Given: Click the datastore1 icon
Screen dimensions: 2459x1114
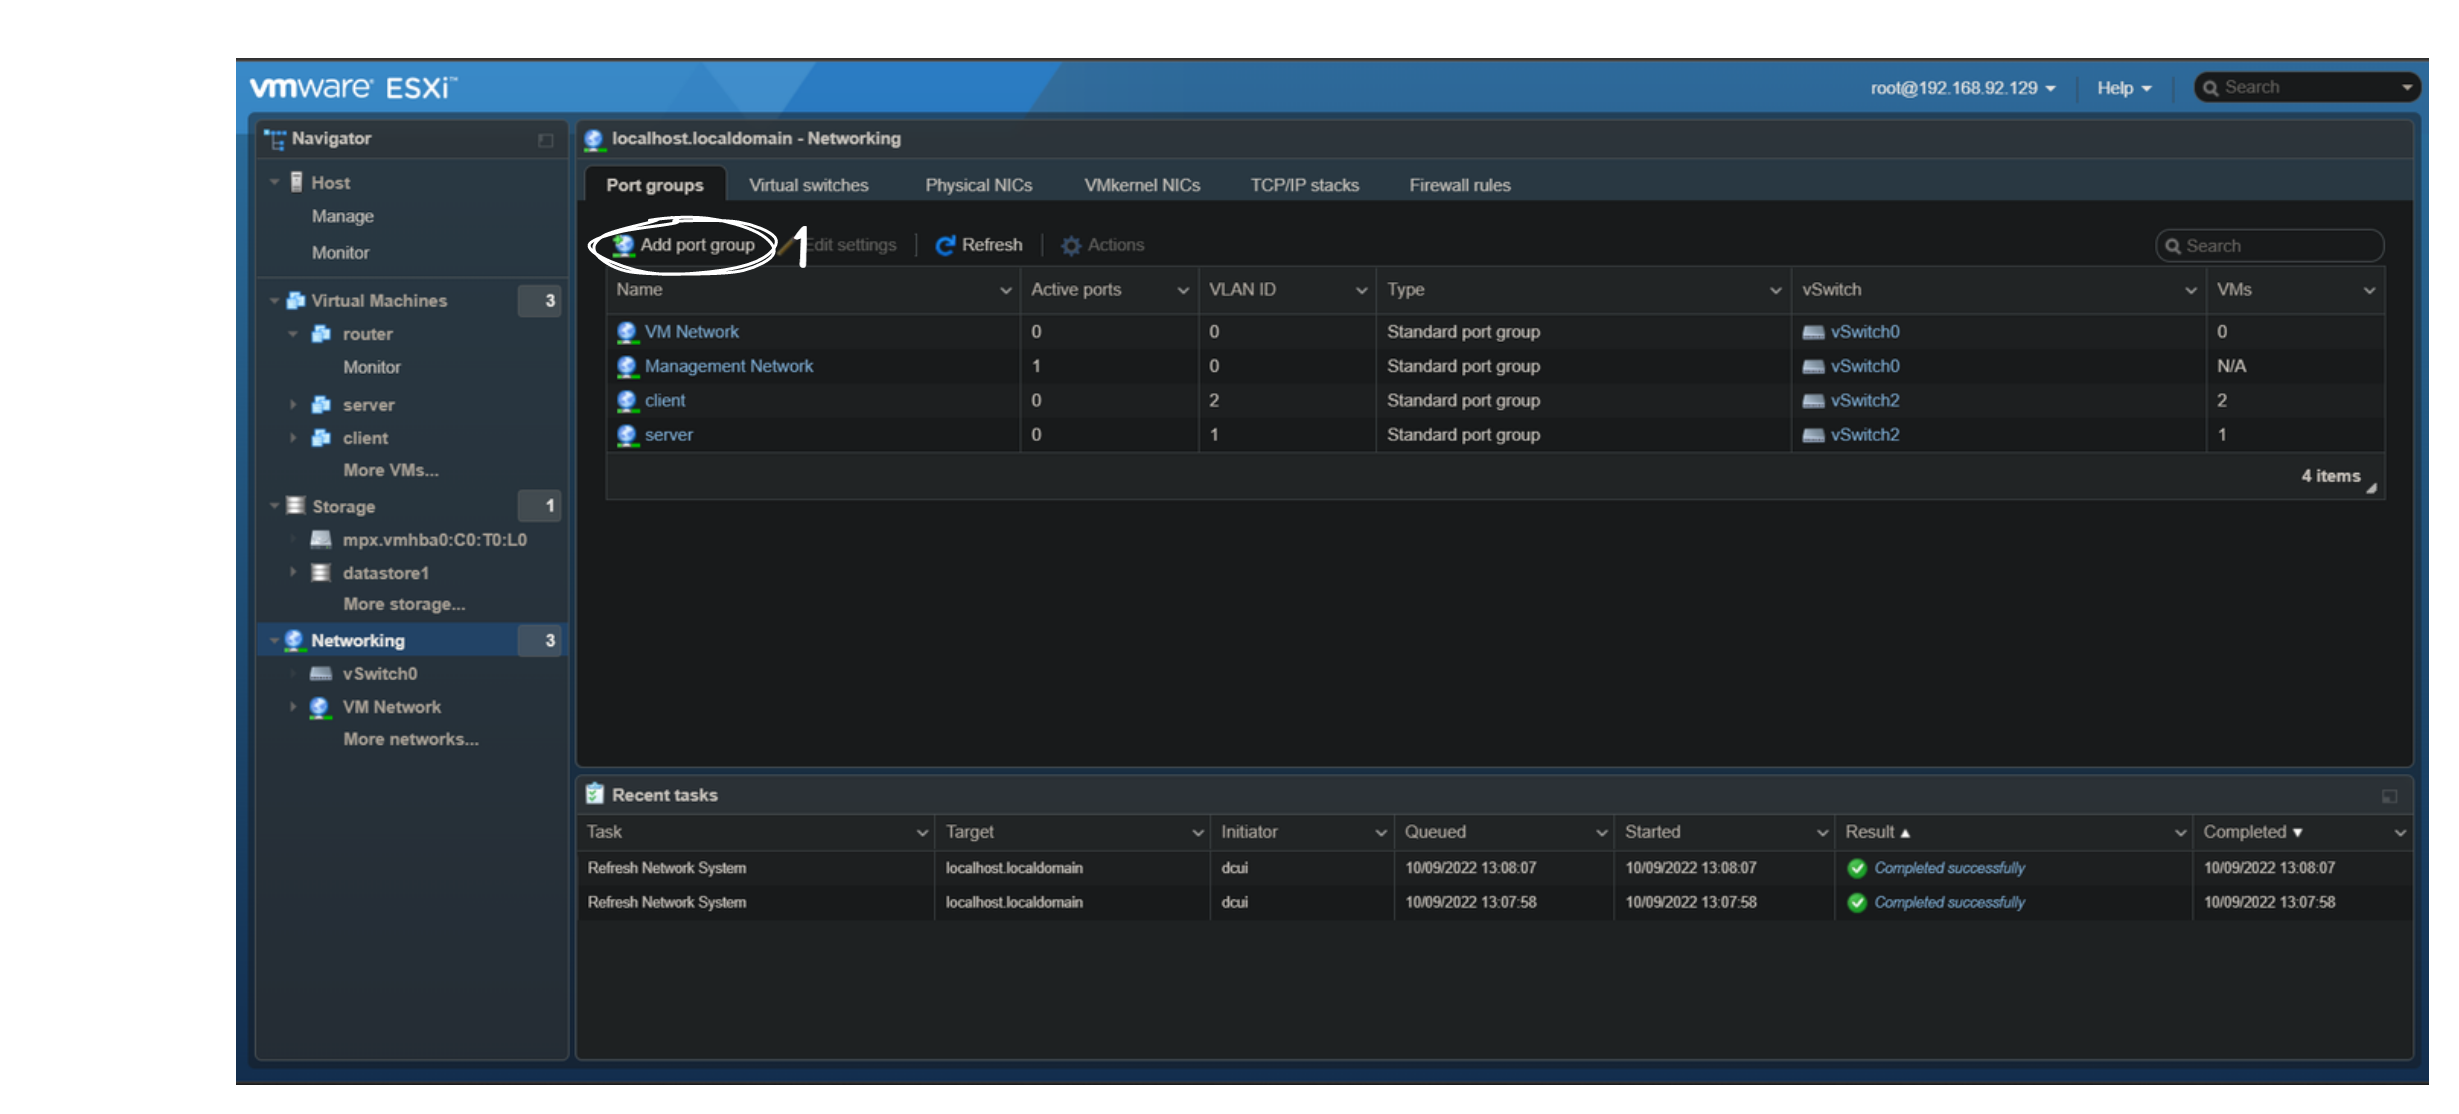Looking at the screenshot, I should click(x=321, y=572).
